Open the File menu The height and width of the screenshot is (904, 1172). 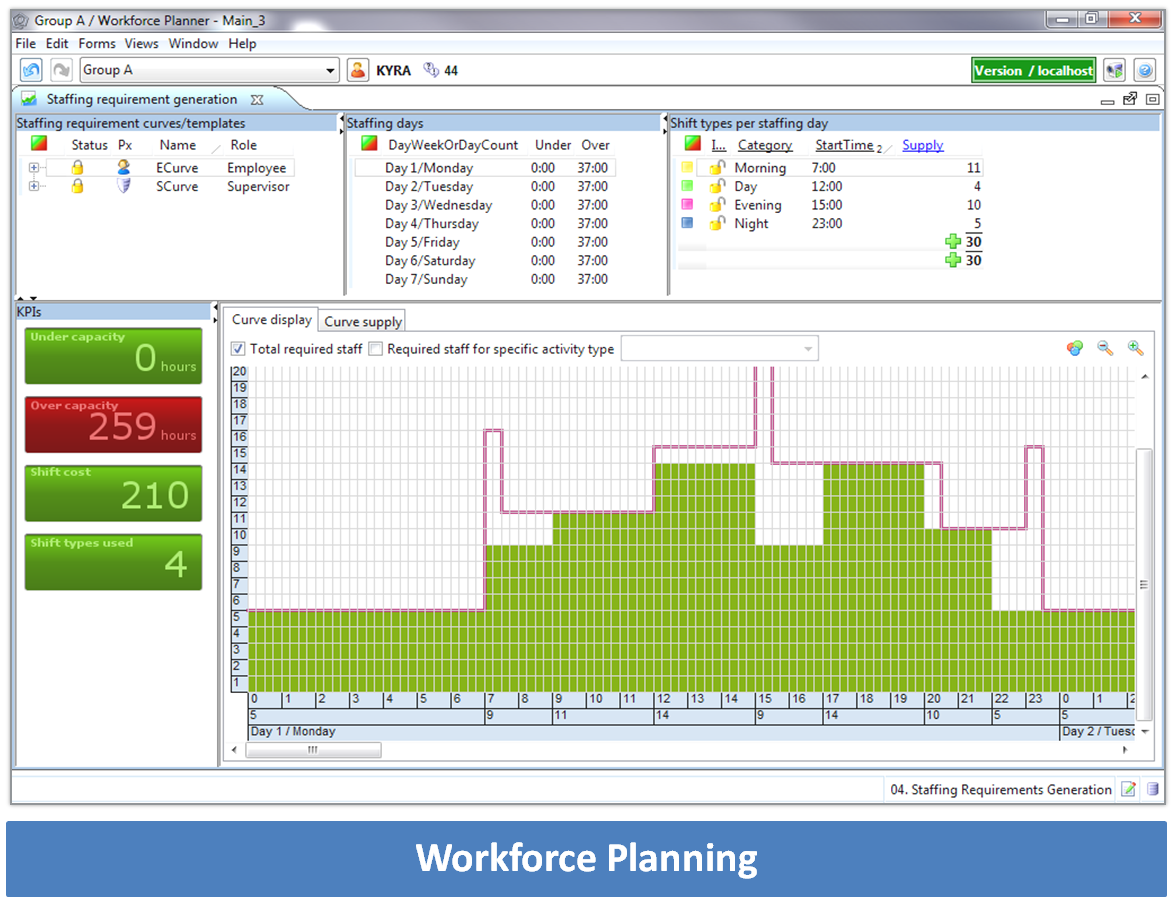pos(25,43)
